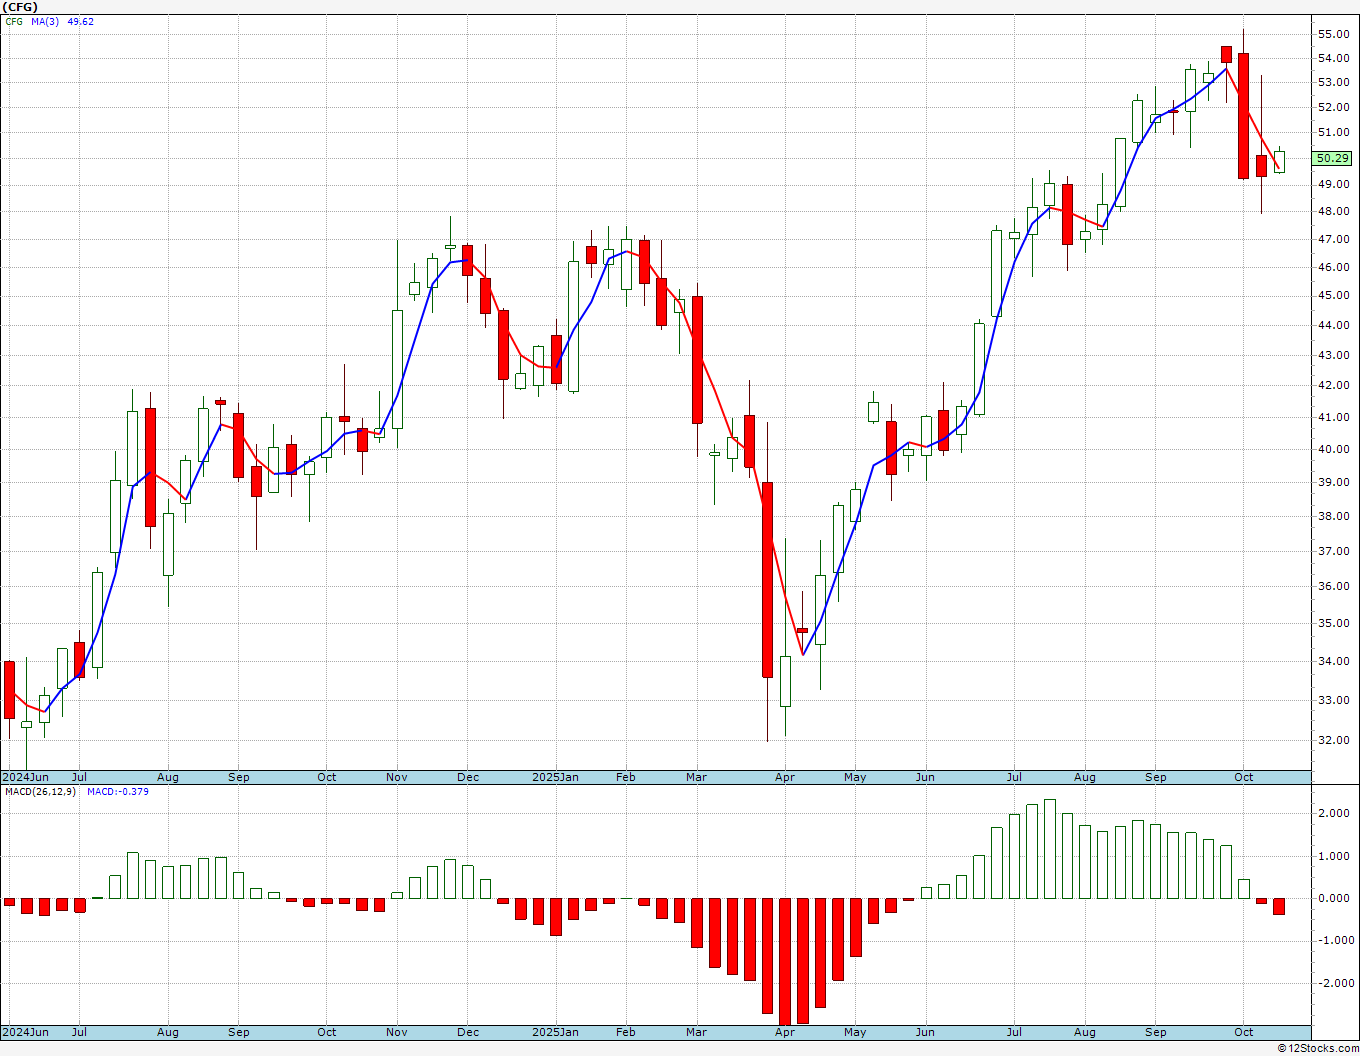Select the CFG legend label
Viewport: 1360px width, 1056px height.
[14, 21]
